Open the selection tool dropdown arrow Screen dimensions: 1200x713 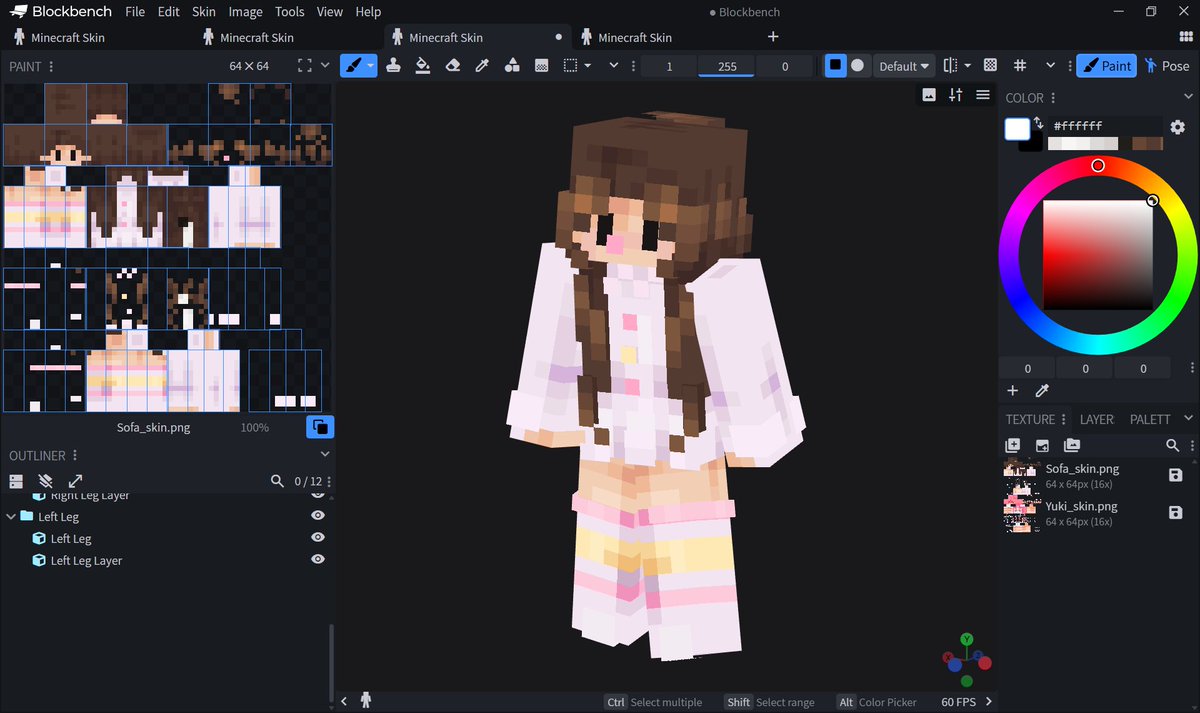(x=588, y=66)
